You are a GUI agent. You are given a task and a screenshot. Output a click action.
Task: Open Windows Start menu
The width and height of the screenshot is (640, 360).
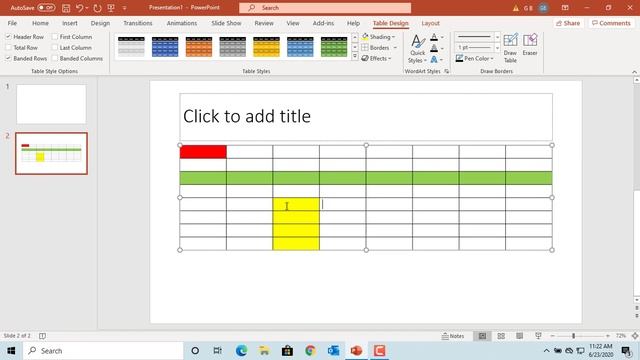11,351
